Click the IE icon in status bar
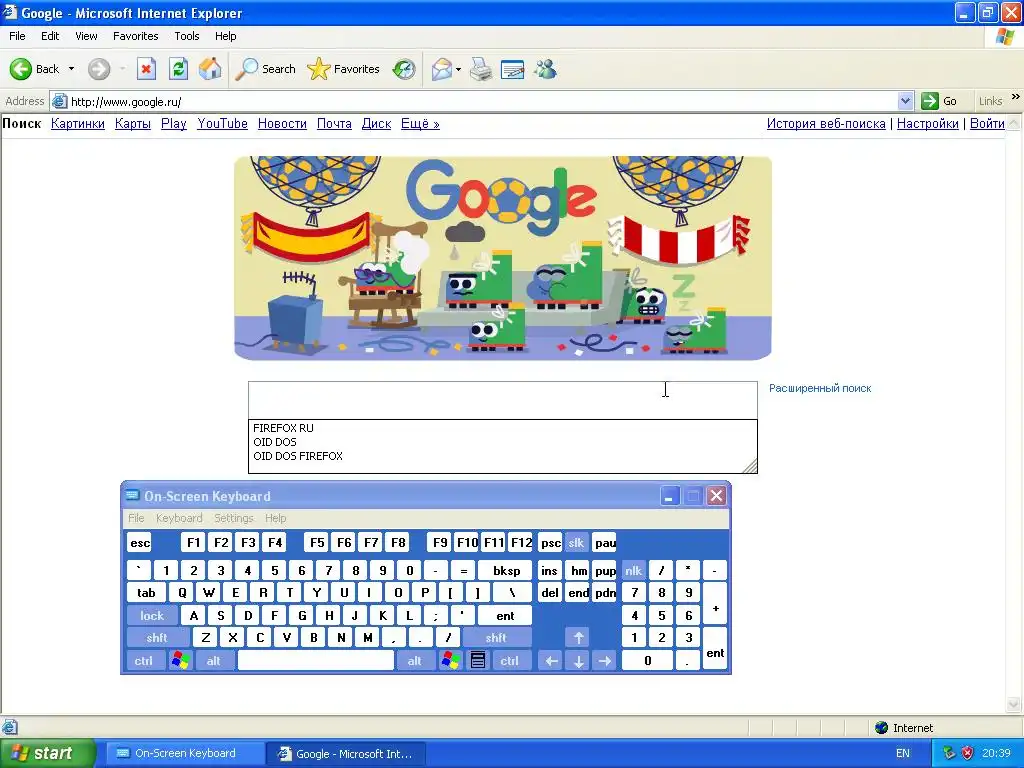 [x=10, y=727]
